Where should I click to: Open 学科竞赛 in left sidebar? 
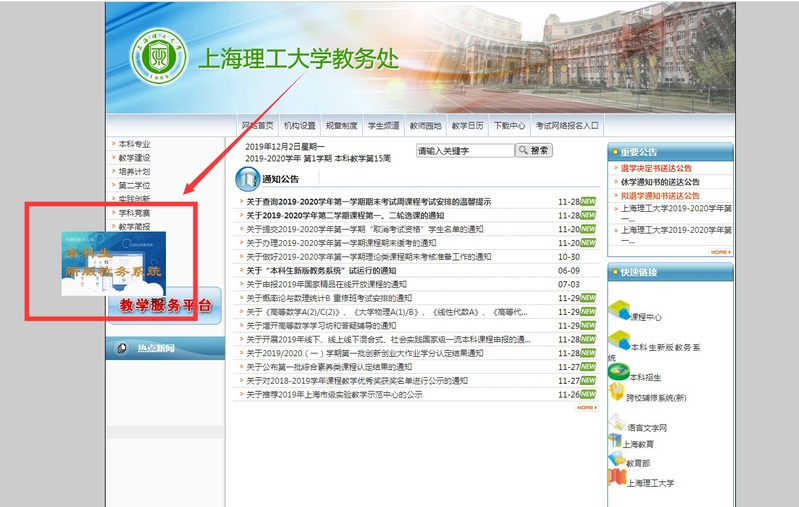click(x=134, y=213)
